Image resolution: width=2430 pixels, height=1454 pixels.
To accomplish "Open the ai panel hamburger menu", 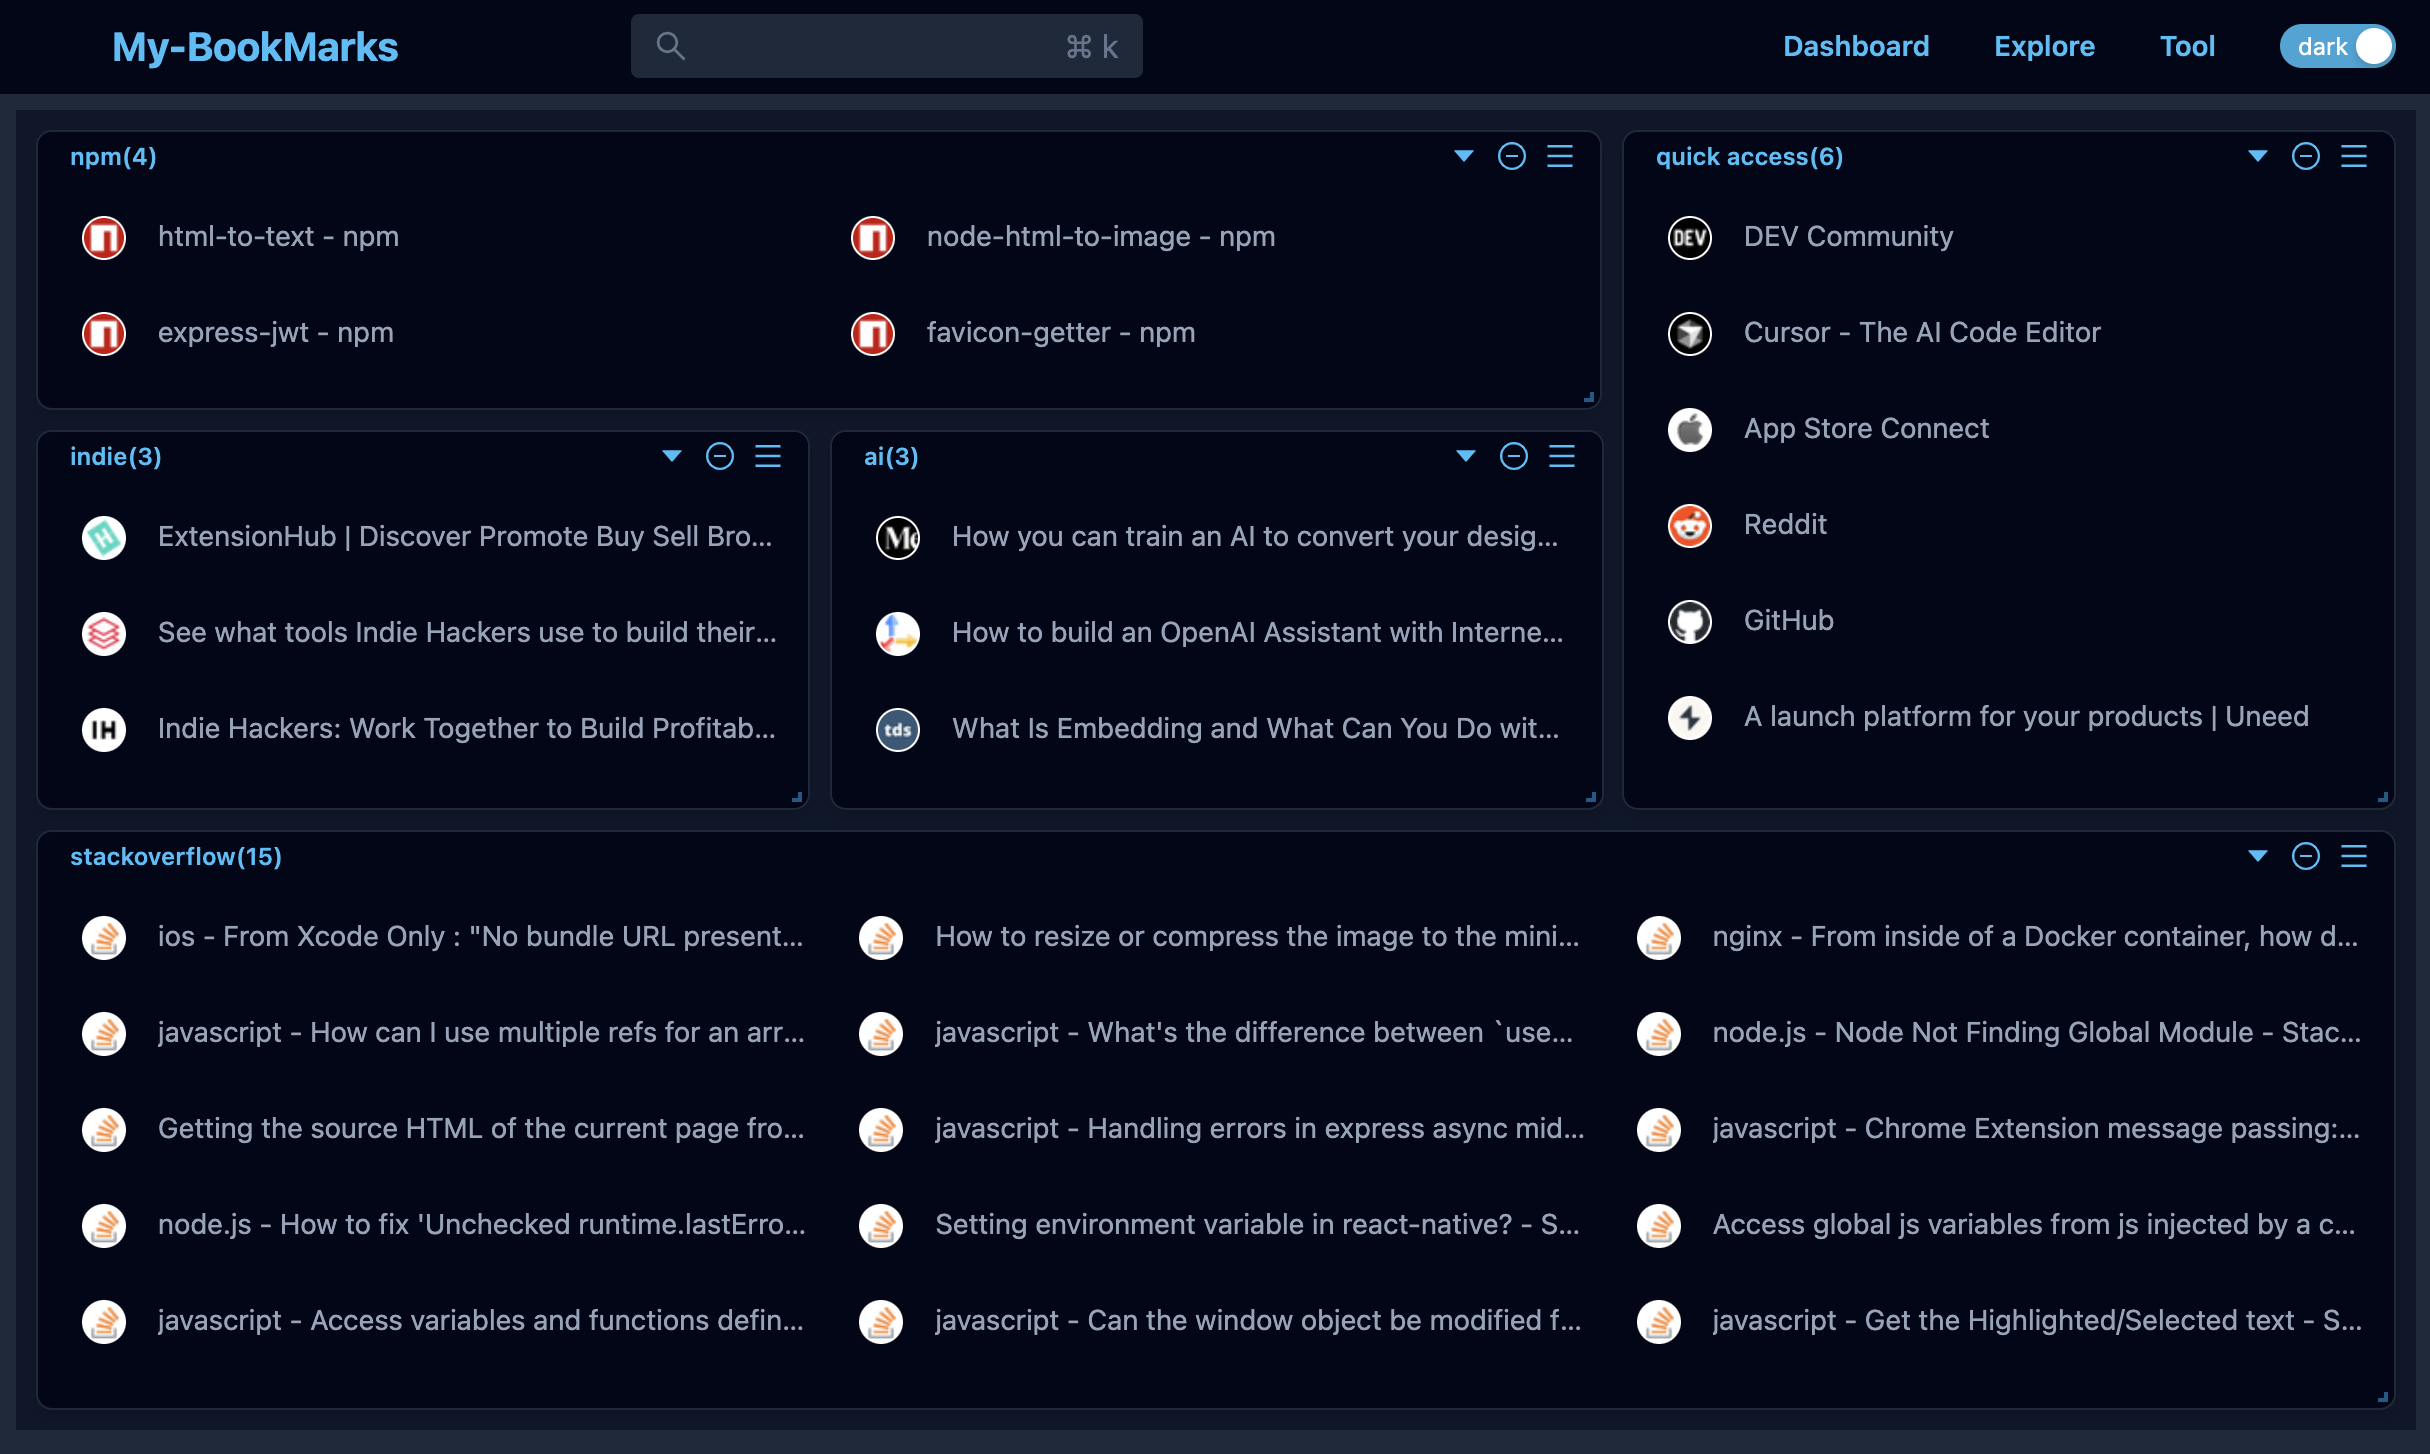I will pyautogui.click(x=1562, y=456).
